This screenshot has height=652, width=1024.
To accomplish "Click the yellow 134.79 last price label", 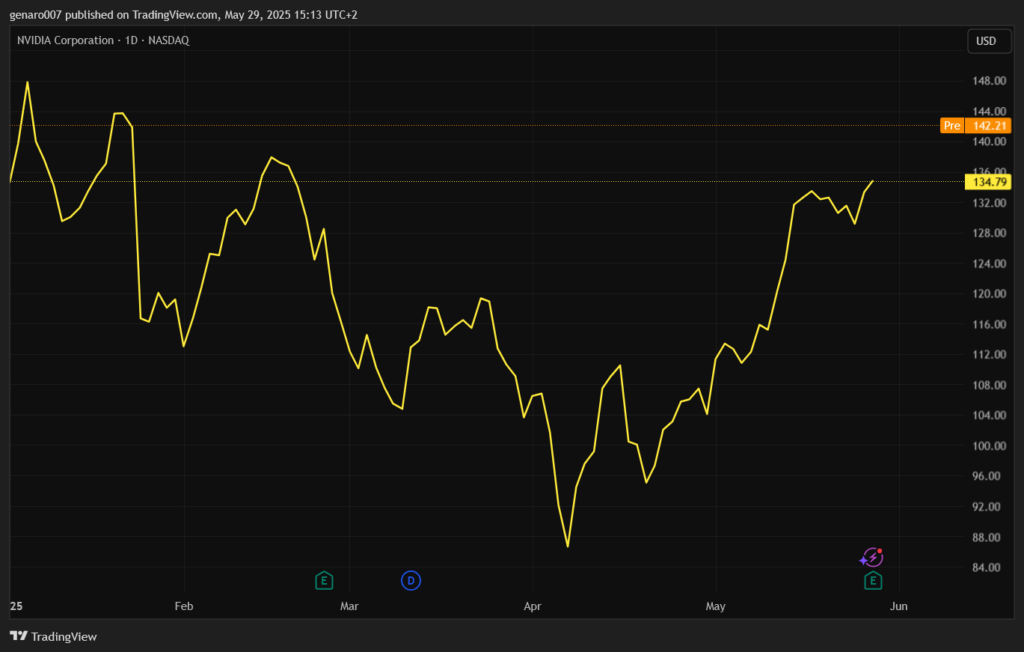I will tap(988, 182).
